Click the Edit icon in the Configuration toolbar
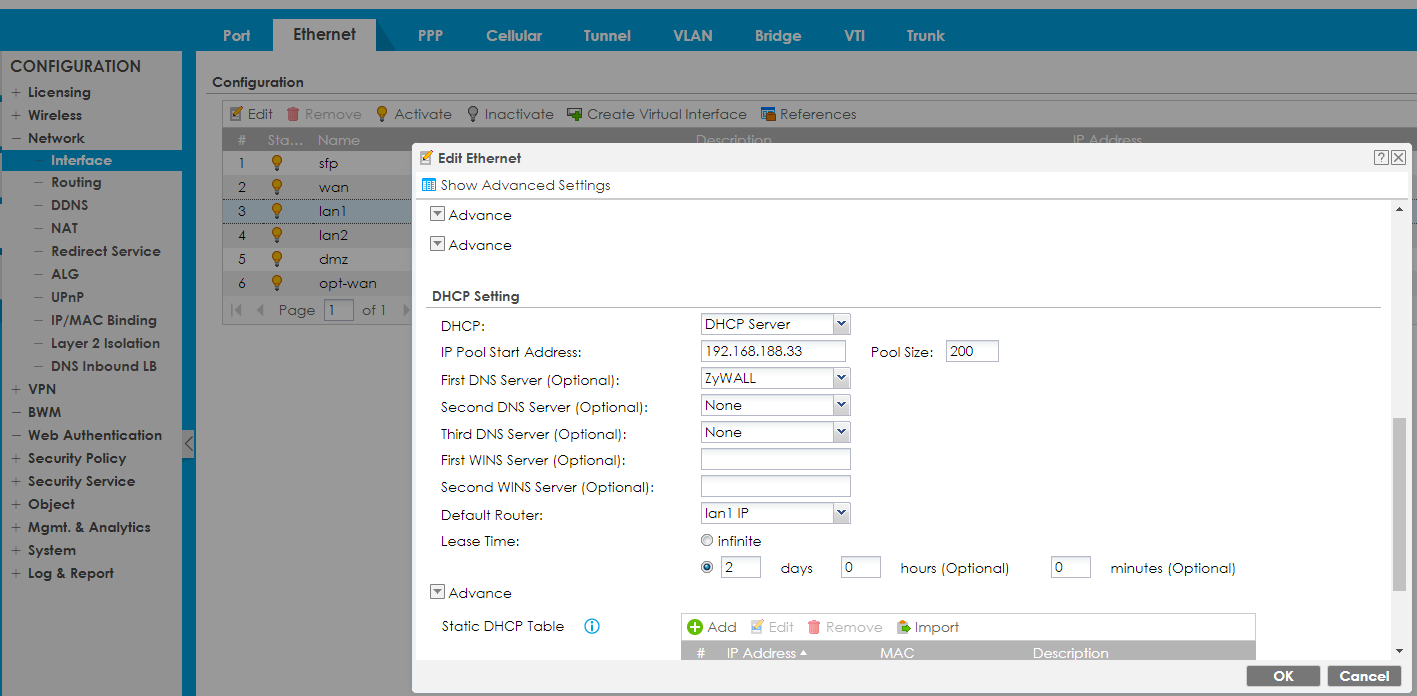The height and width of the screenshot is (696, 1417). (x=236, y=113)
